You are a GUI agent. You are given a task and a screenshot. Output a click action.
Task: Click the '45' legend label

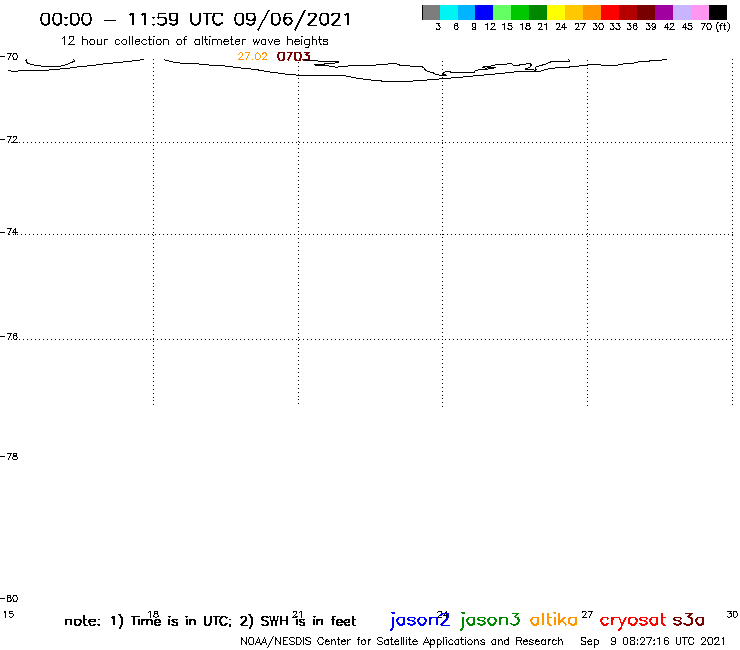[x=687, y=27]
